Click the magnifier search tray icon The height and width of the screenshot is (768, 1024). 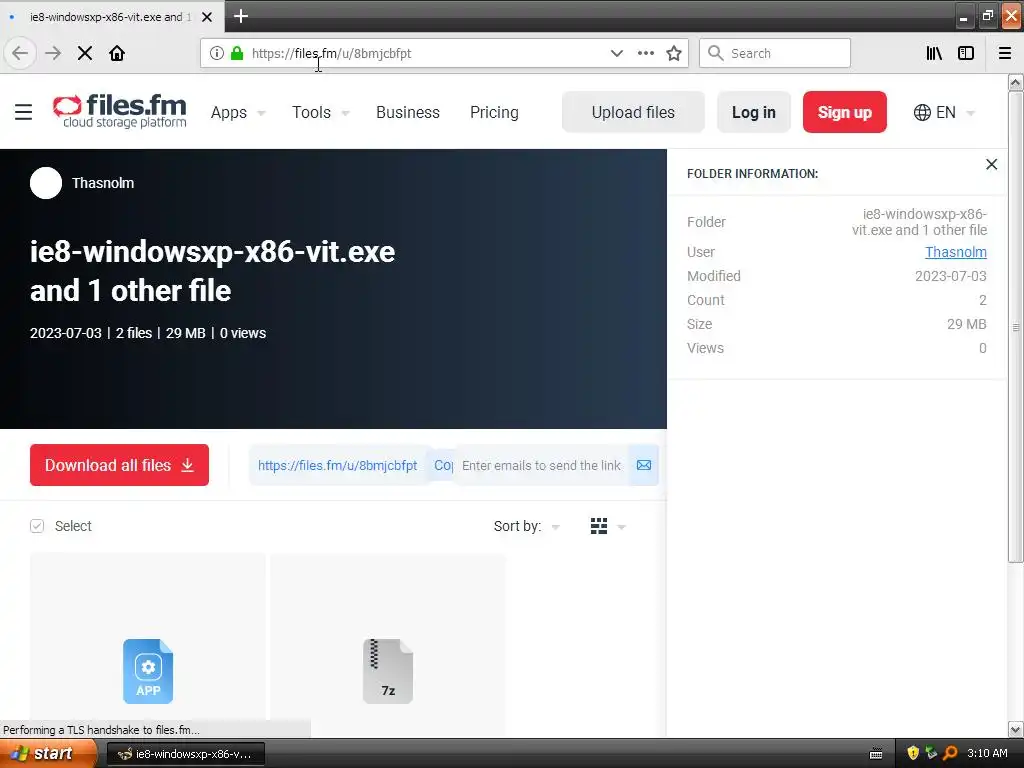(950, 753)
